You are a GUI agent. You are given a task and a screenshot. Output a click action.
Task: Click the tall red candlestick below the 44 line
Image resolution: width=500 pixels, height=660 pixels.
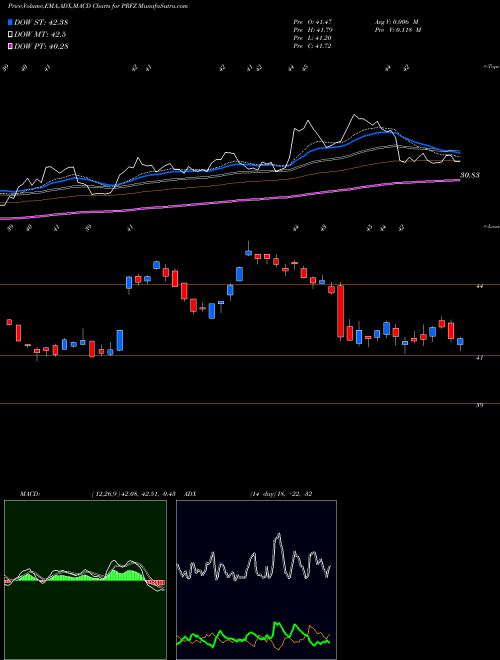click(x=340, y=311)
